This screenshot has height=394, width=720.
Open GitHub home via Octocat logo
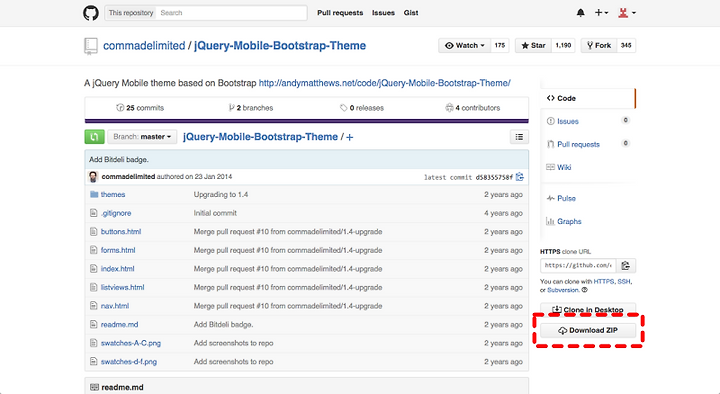pos(91,13)
